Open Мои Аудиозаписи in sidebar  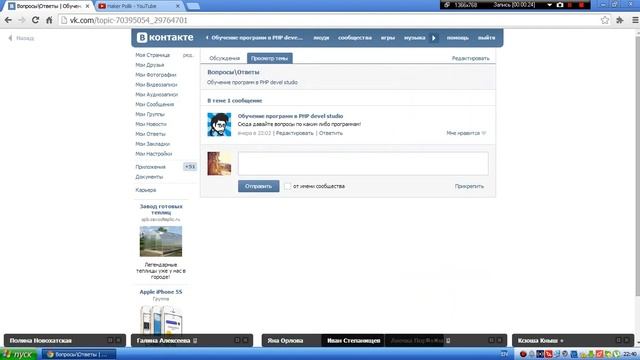click(157, 94)
